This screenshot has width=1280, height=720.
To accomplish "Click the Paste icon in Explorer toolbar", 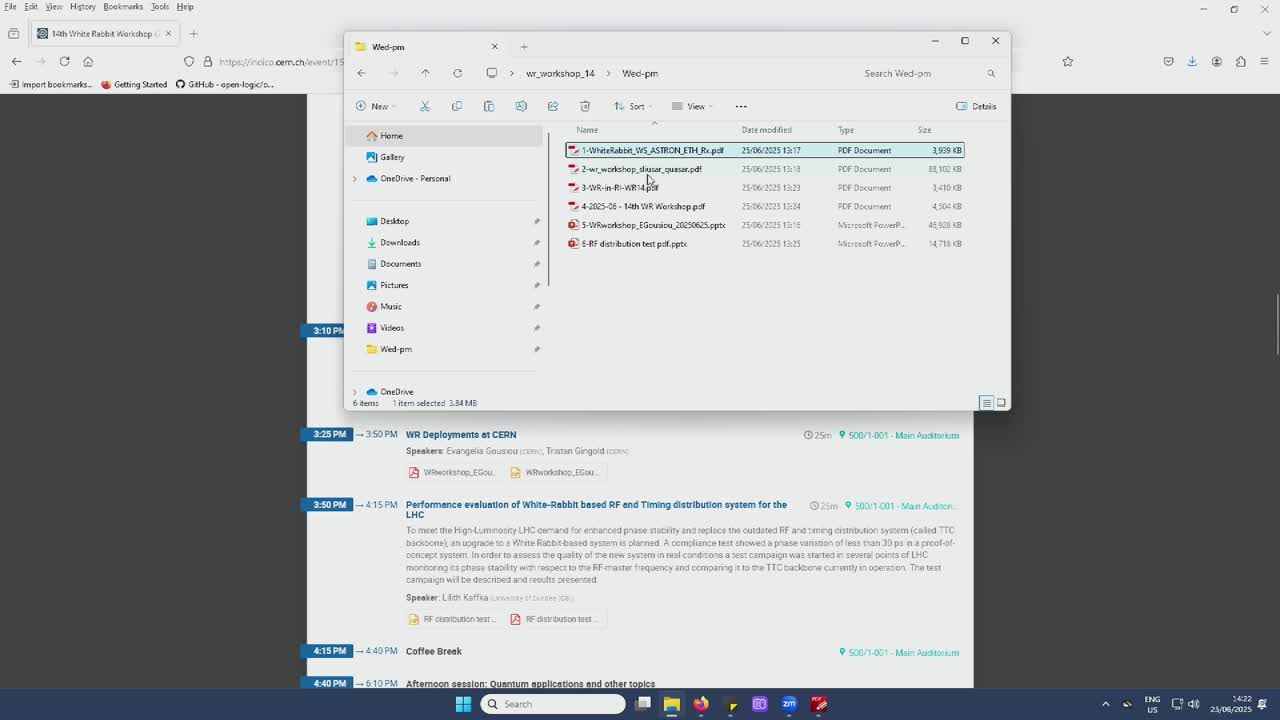I will pos(489,106).
